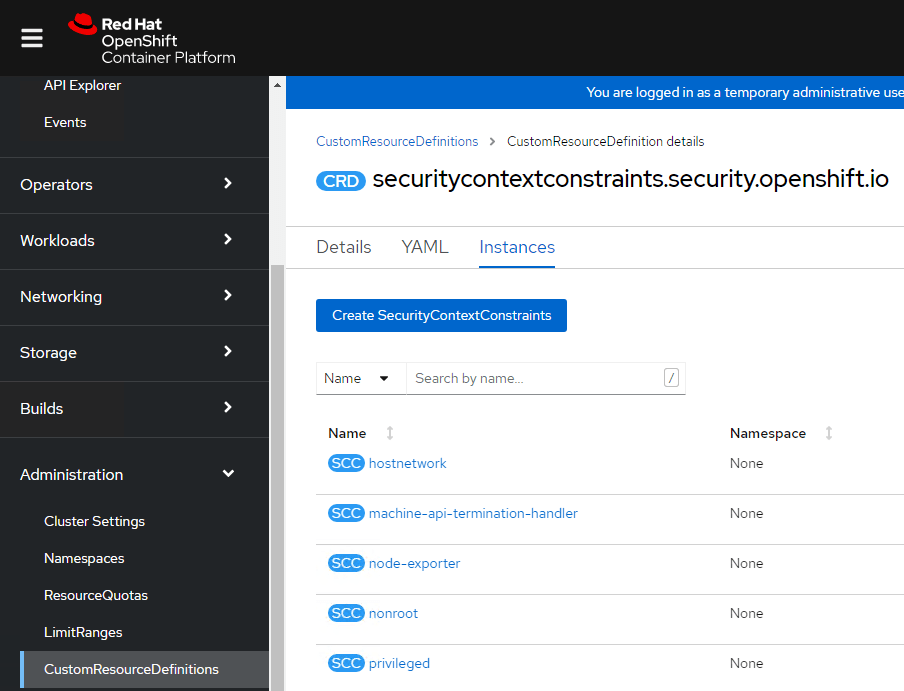Select CustomResourceDefinitions sidebar item
904x691 pixels.
pos(145,669)
